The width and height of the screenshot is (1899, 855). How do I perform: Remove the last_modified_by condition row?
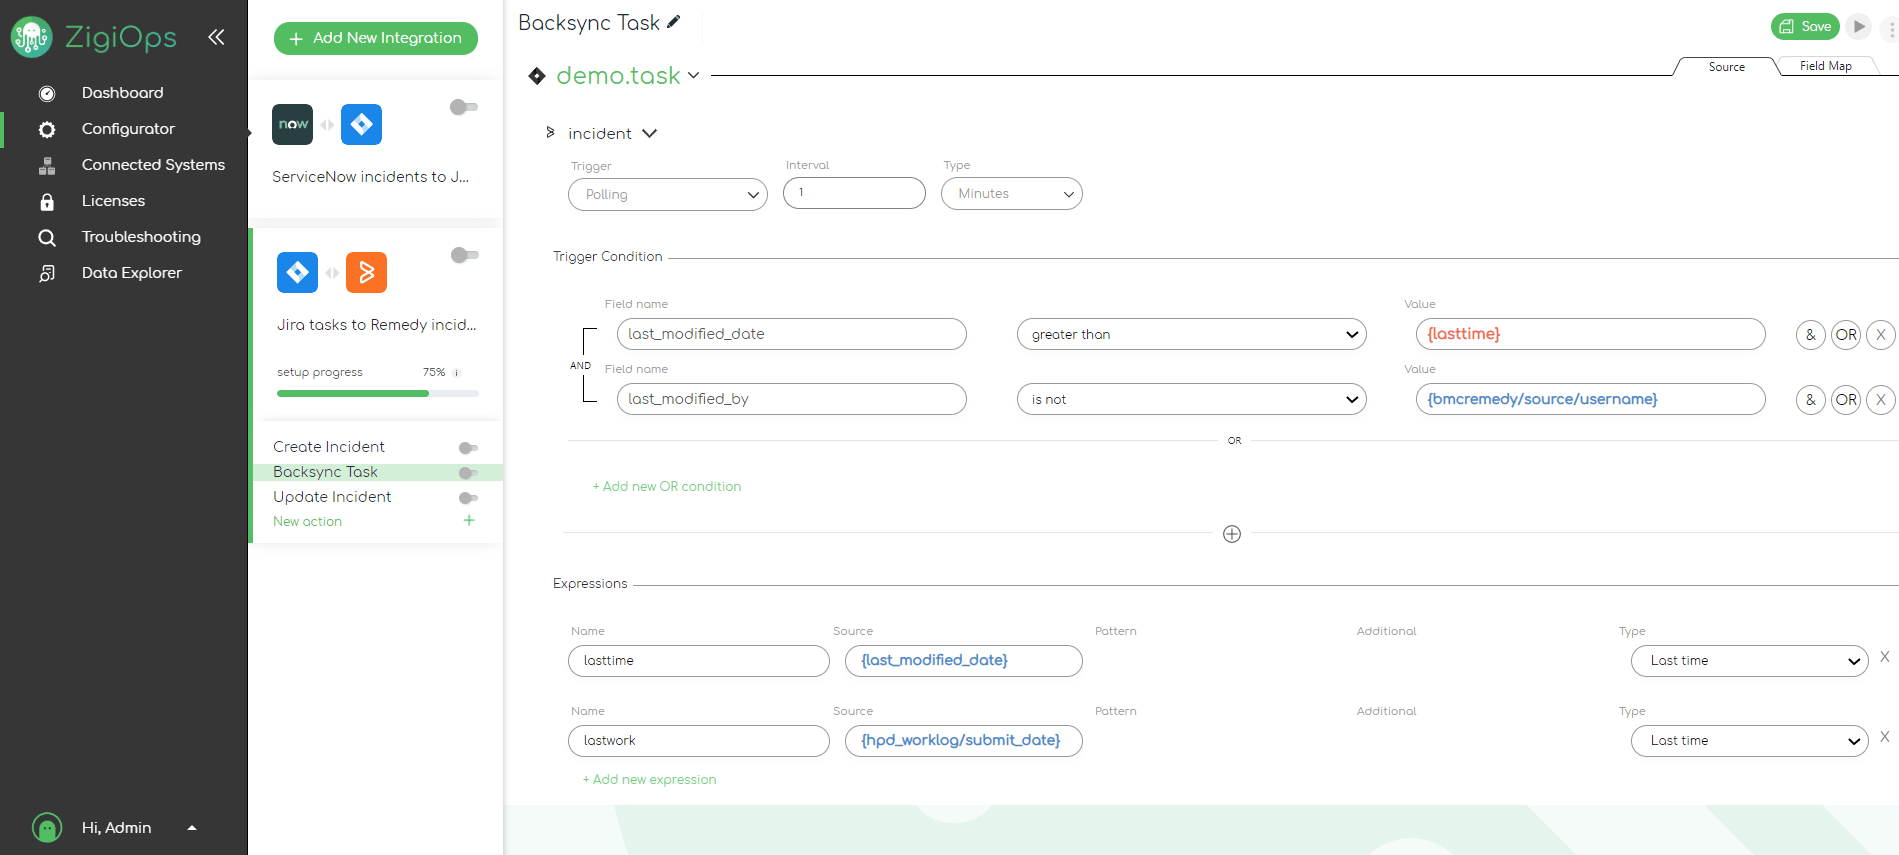(x=1881, y=400)
